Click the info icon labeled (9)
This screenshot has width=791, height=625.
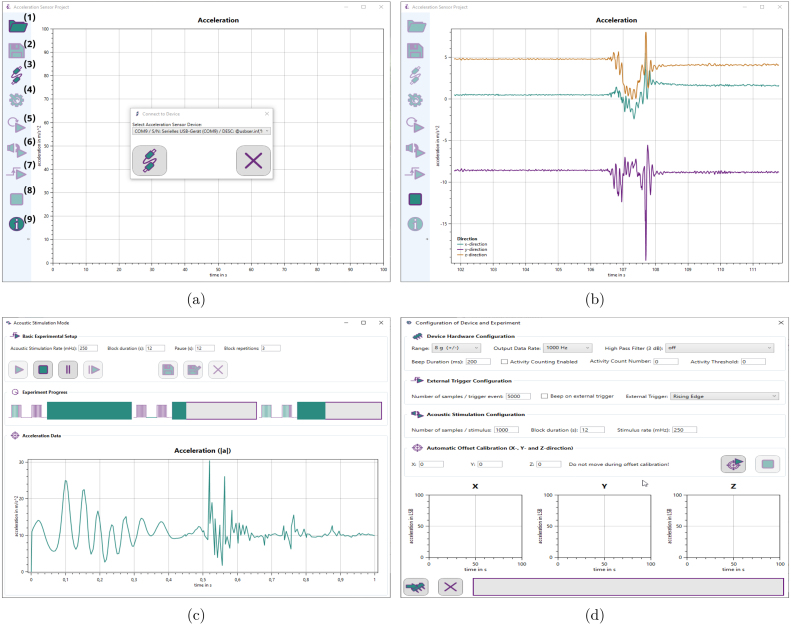click(17, 224)
